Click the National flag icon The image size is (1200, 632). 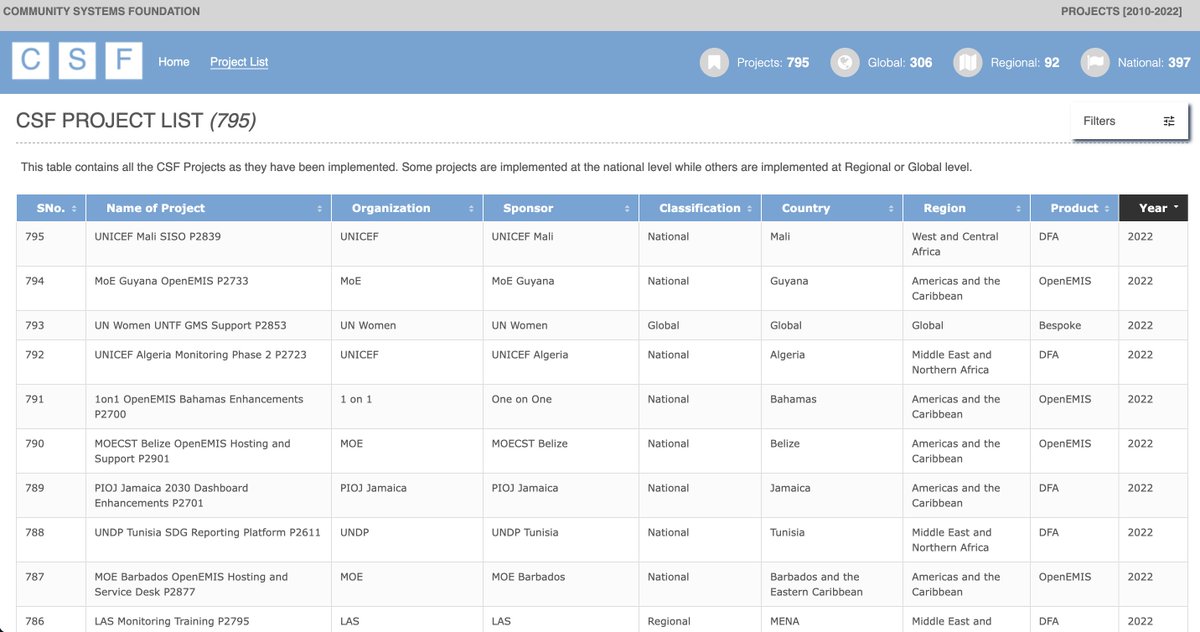coord(1095,62)
